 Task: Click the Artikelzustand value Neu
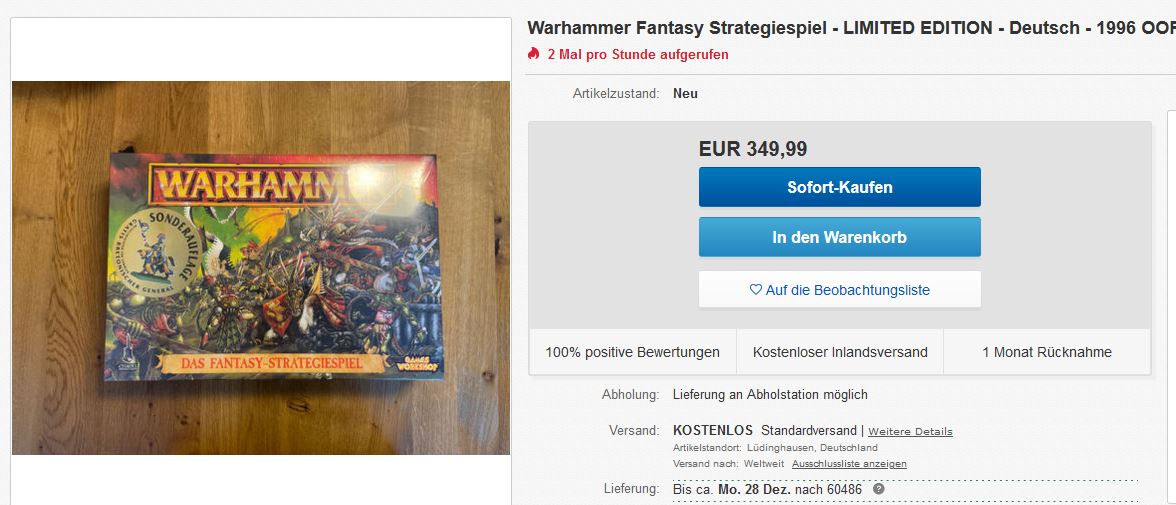(x=686, y=94)
